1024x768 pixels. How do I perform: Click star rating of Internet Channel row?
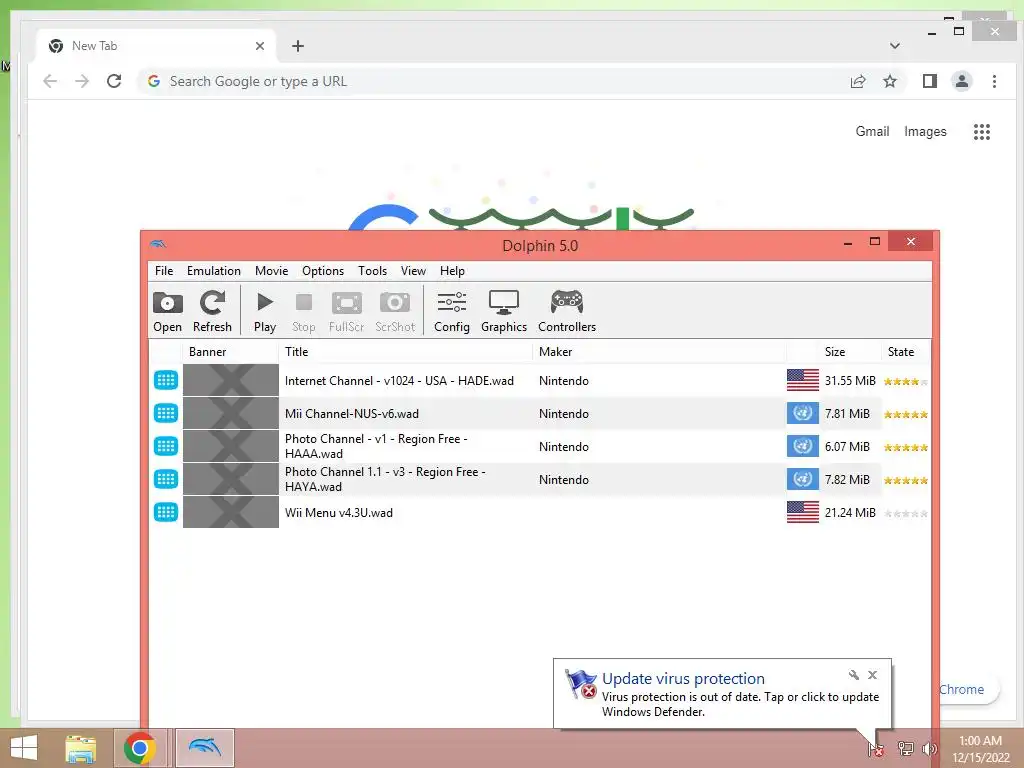point(905,381)
